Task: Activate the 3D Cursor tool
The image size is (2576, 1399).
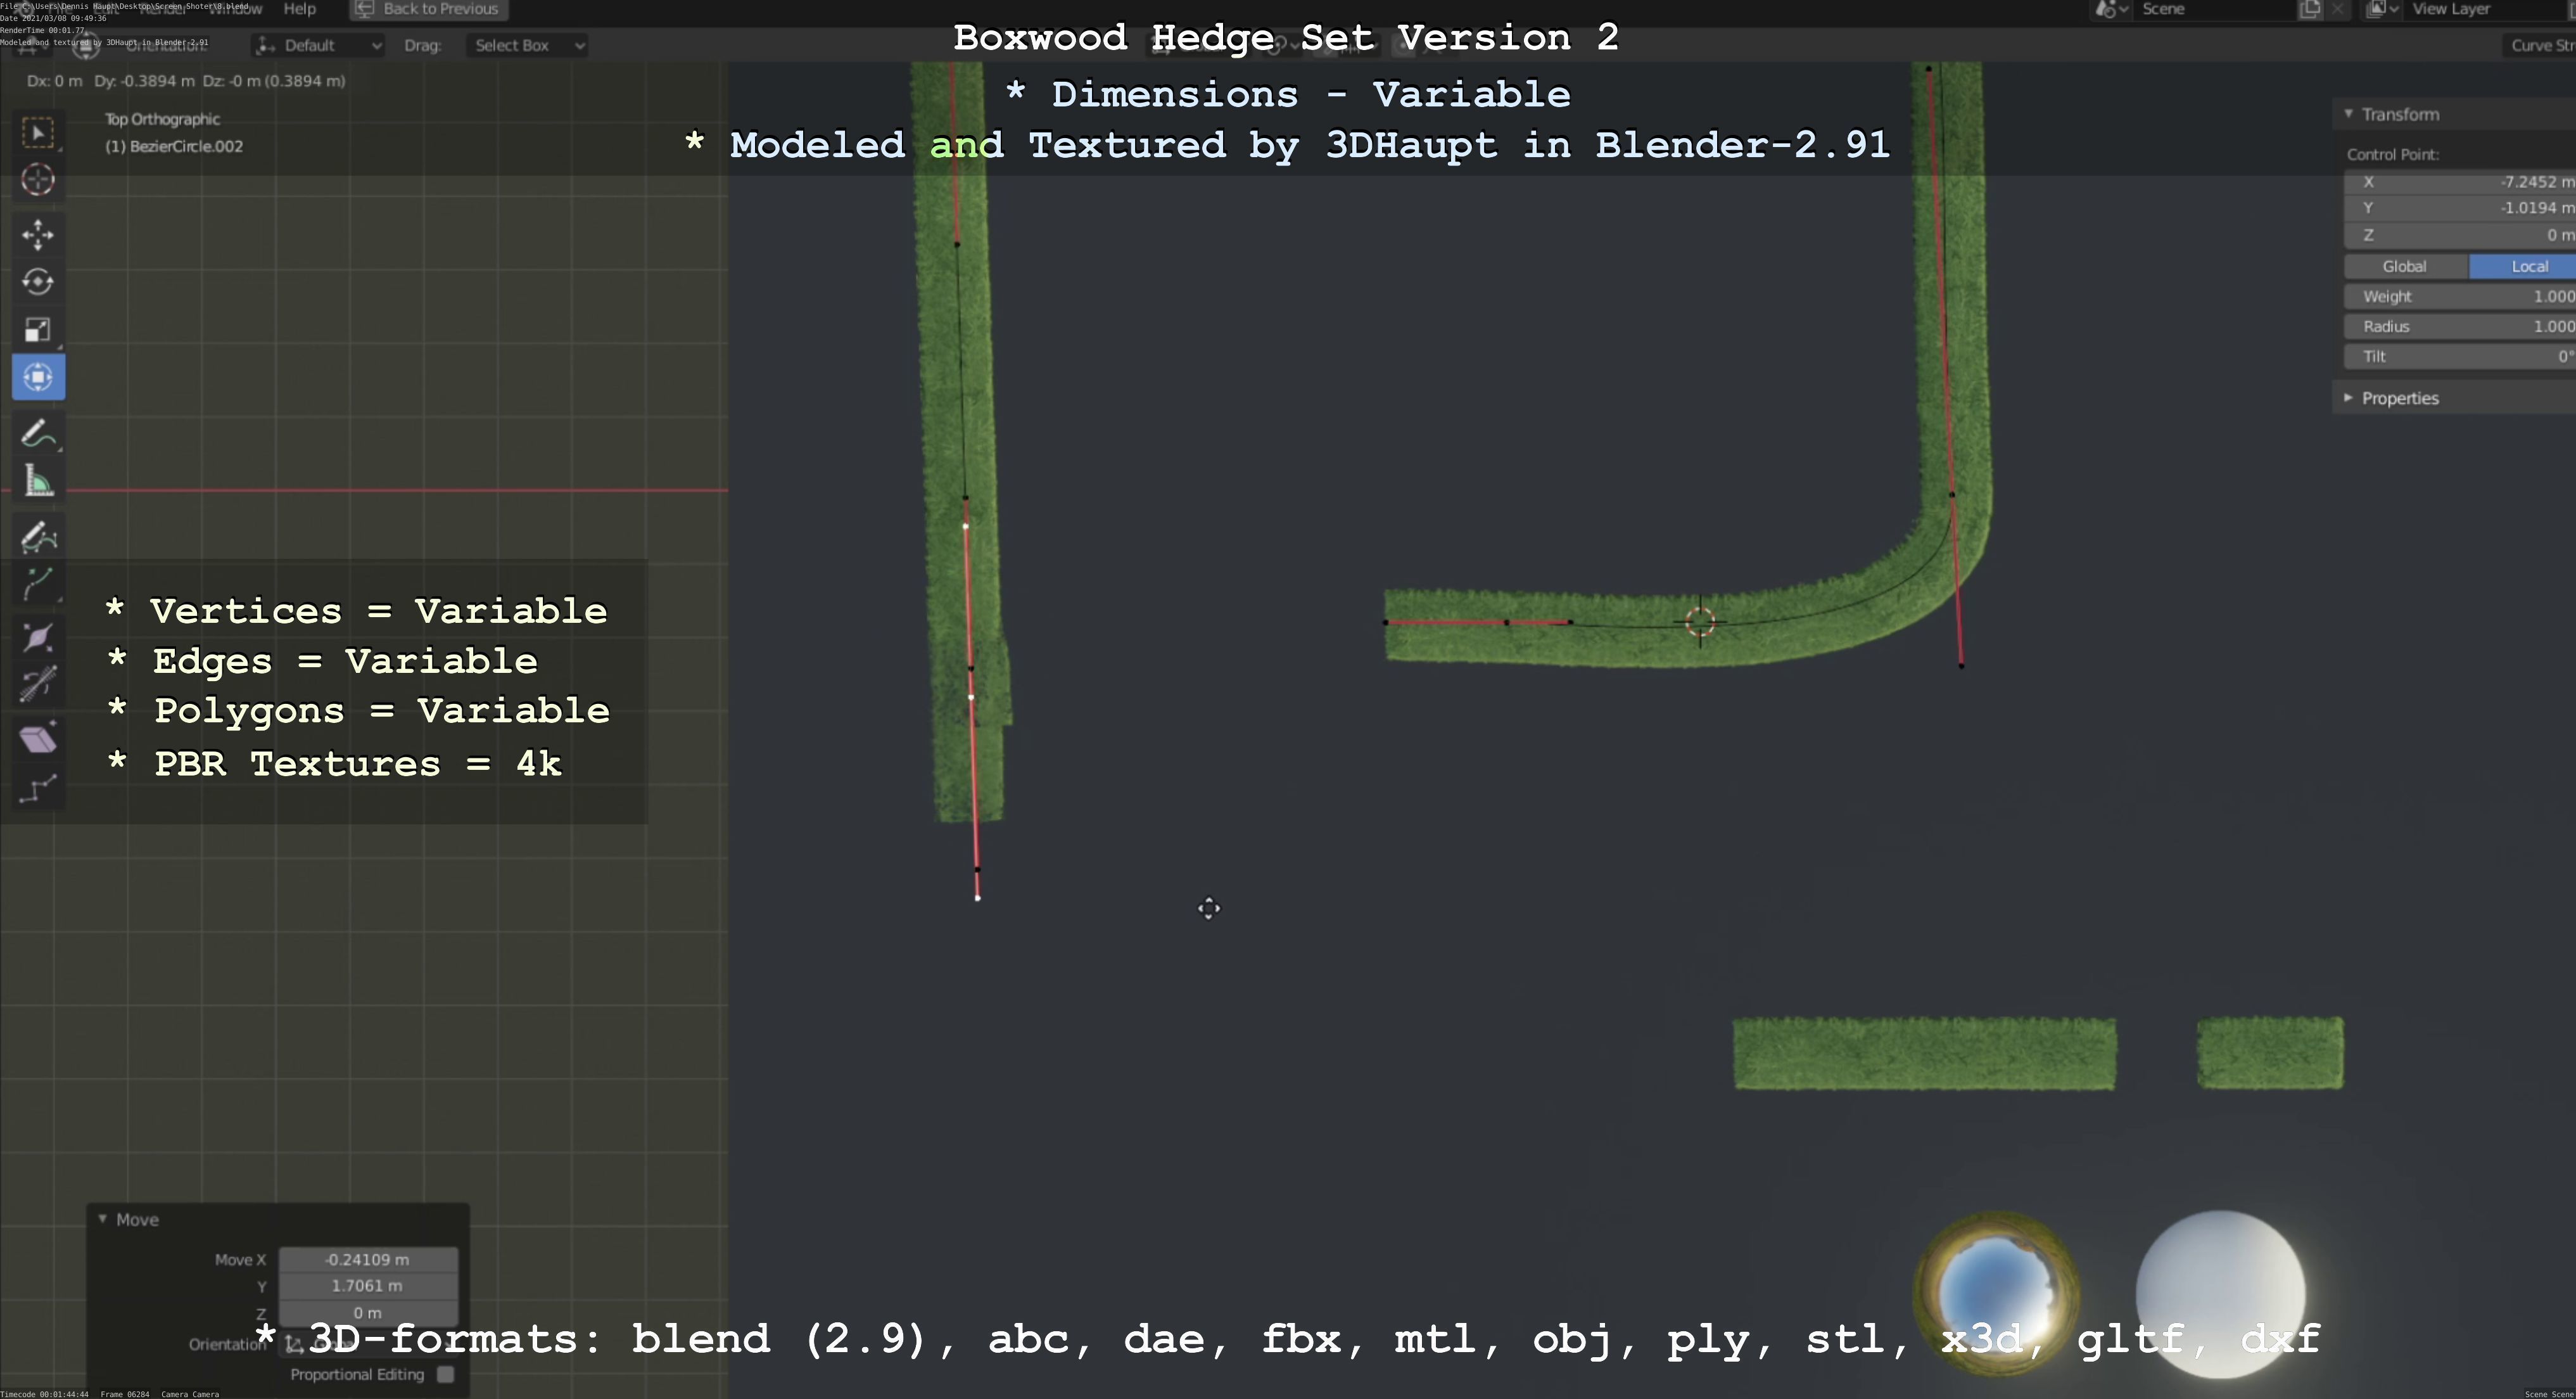Action: tap(38, 180)
